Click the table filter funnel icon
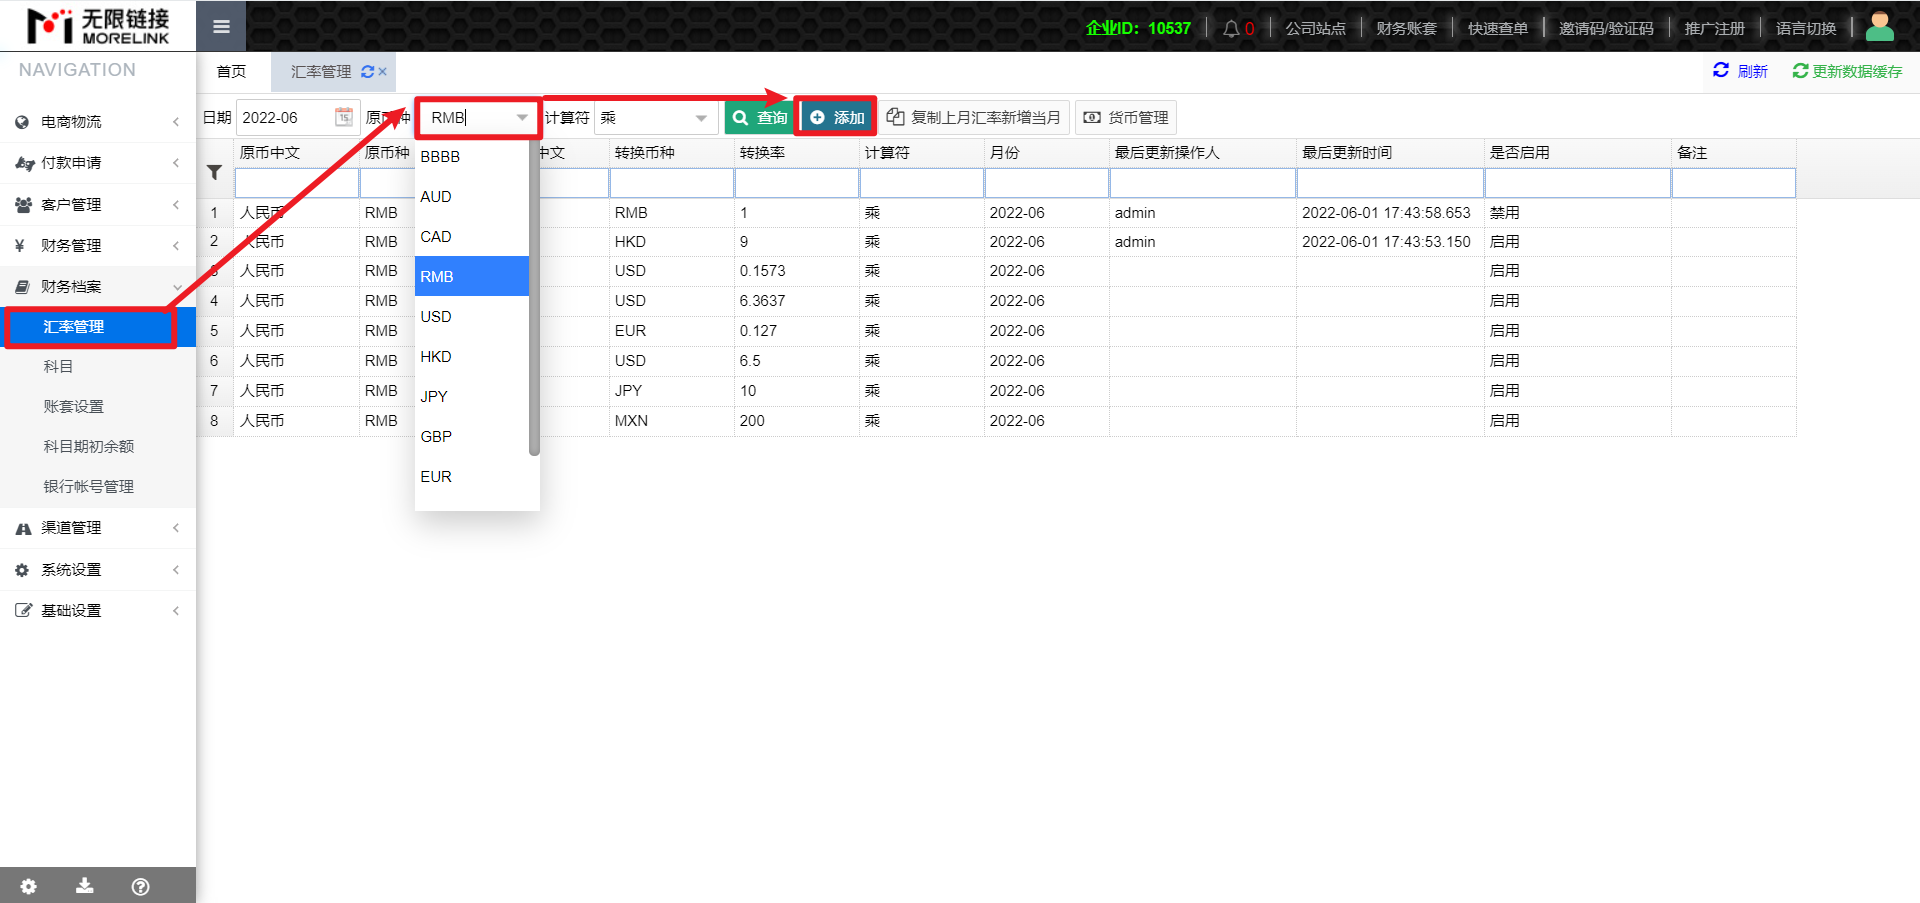The width and height of the screenshot is (1920, 903). (x=214, y=173)
